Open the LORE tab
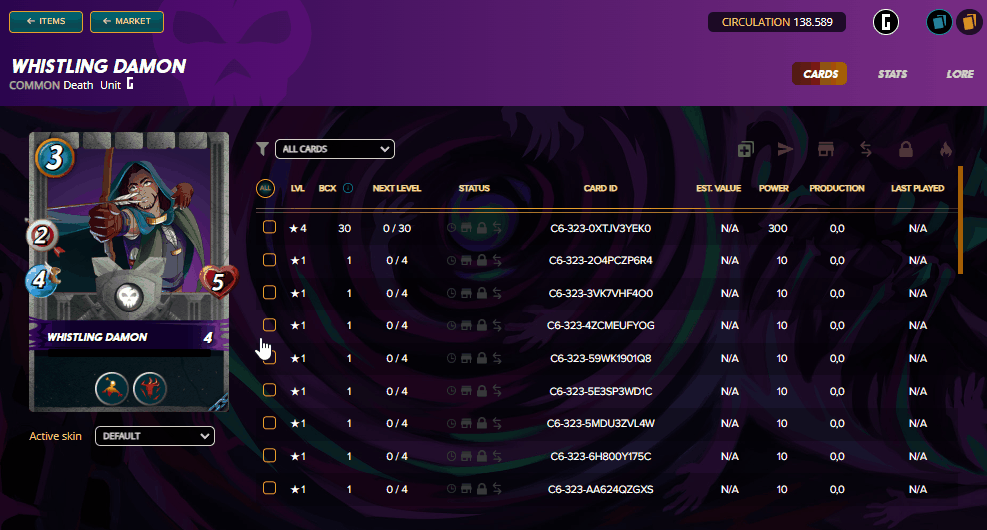Screen dimensions: 987x530 960,74
